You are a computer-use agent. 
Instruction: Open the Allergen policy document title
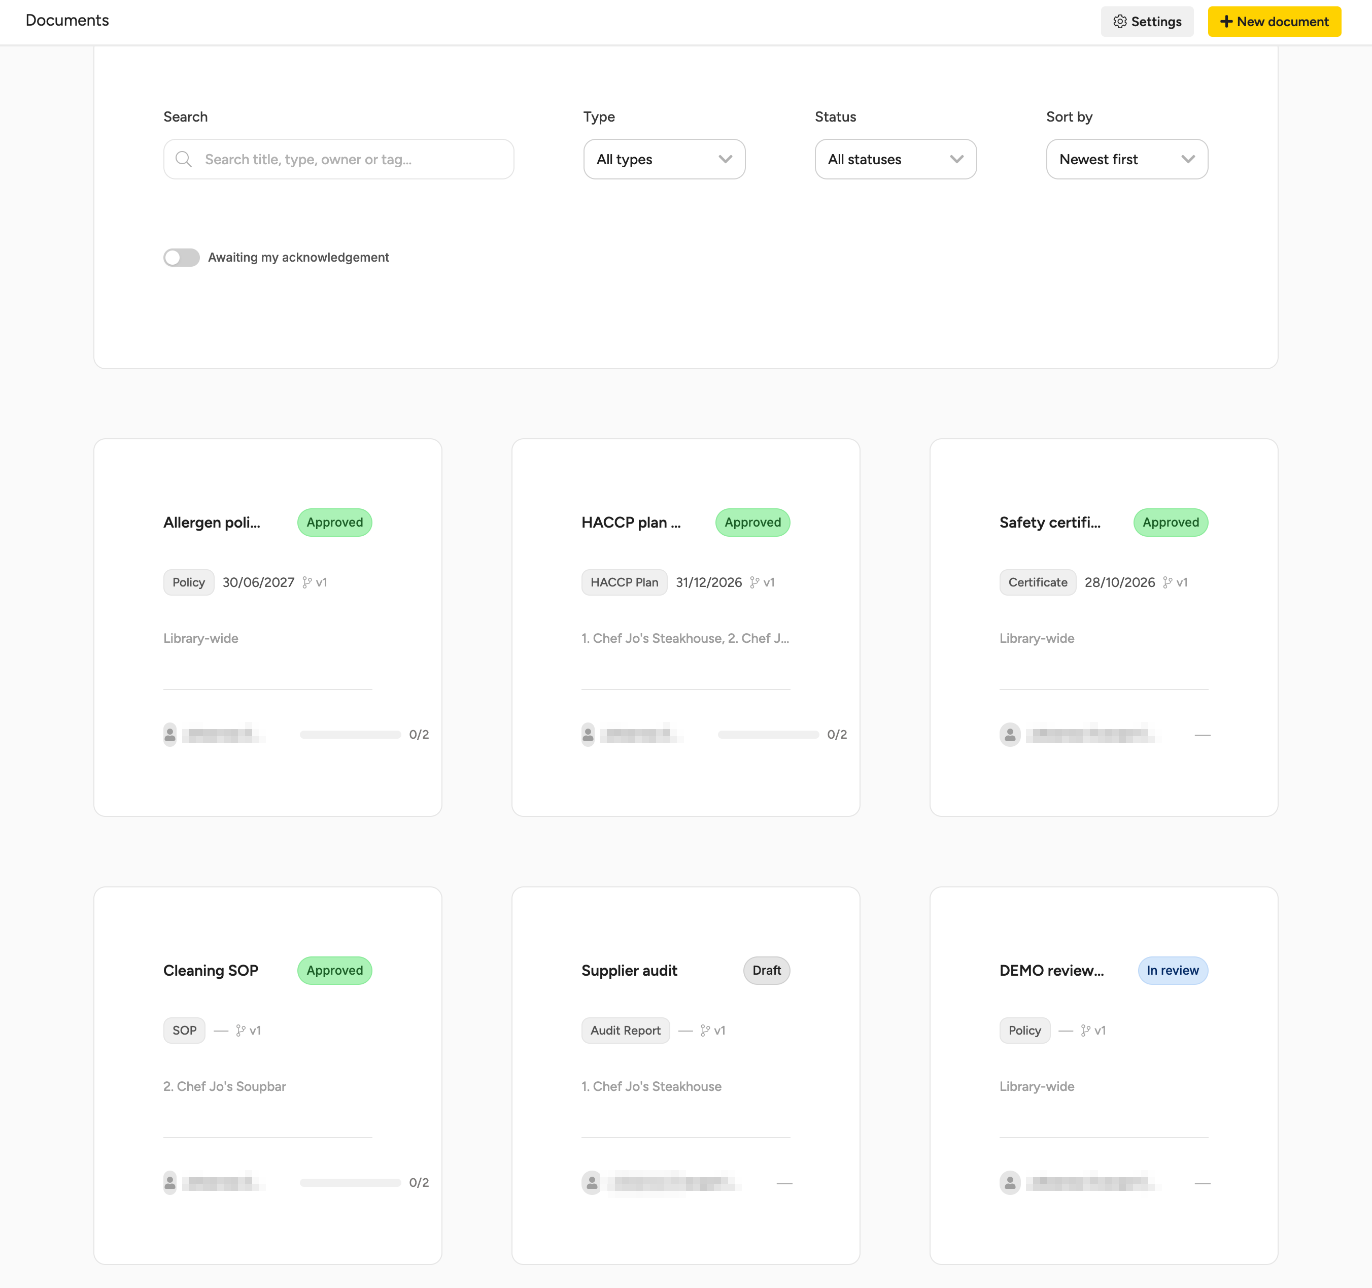point(212,522)
